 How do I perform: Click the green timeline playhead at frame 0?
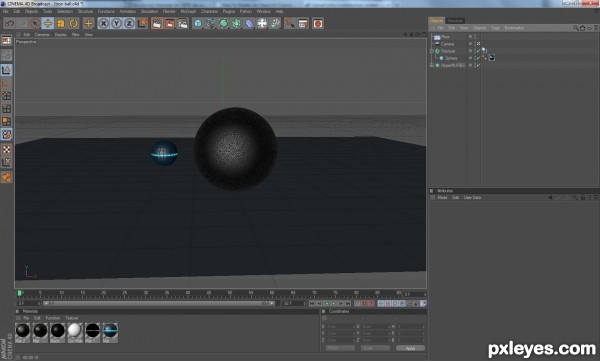click(19, 294)
